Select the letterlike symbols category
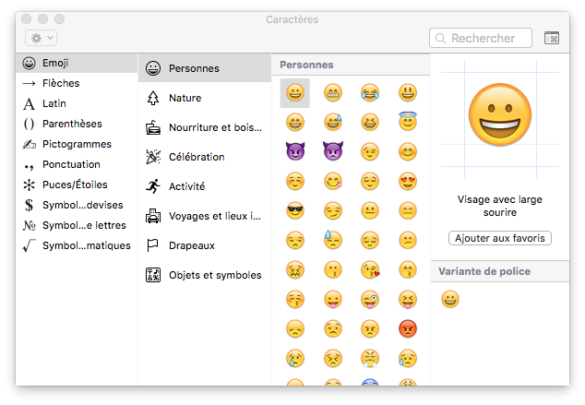Screen dimensions: 585x405 (76, 225)
